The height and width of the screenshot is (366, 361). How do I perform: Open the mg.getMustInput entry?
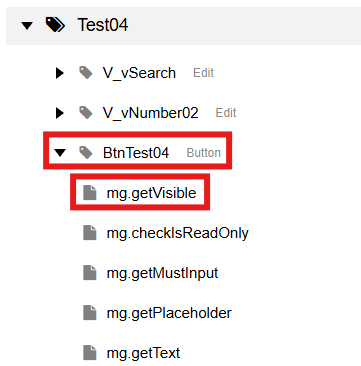[162, 273]
